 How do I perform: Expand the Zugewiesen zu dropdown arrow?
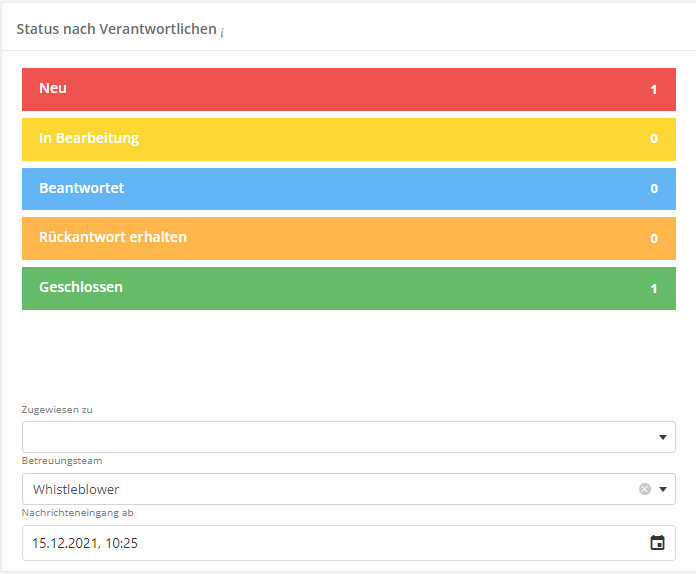click(x=662, y=437)
